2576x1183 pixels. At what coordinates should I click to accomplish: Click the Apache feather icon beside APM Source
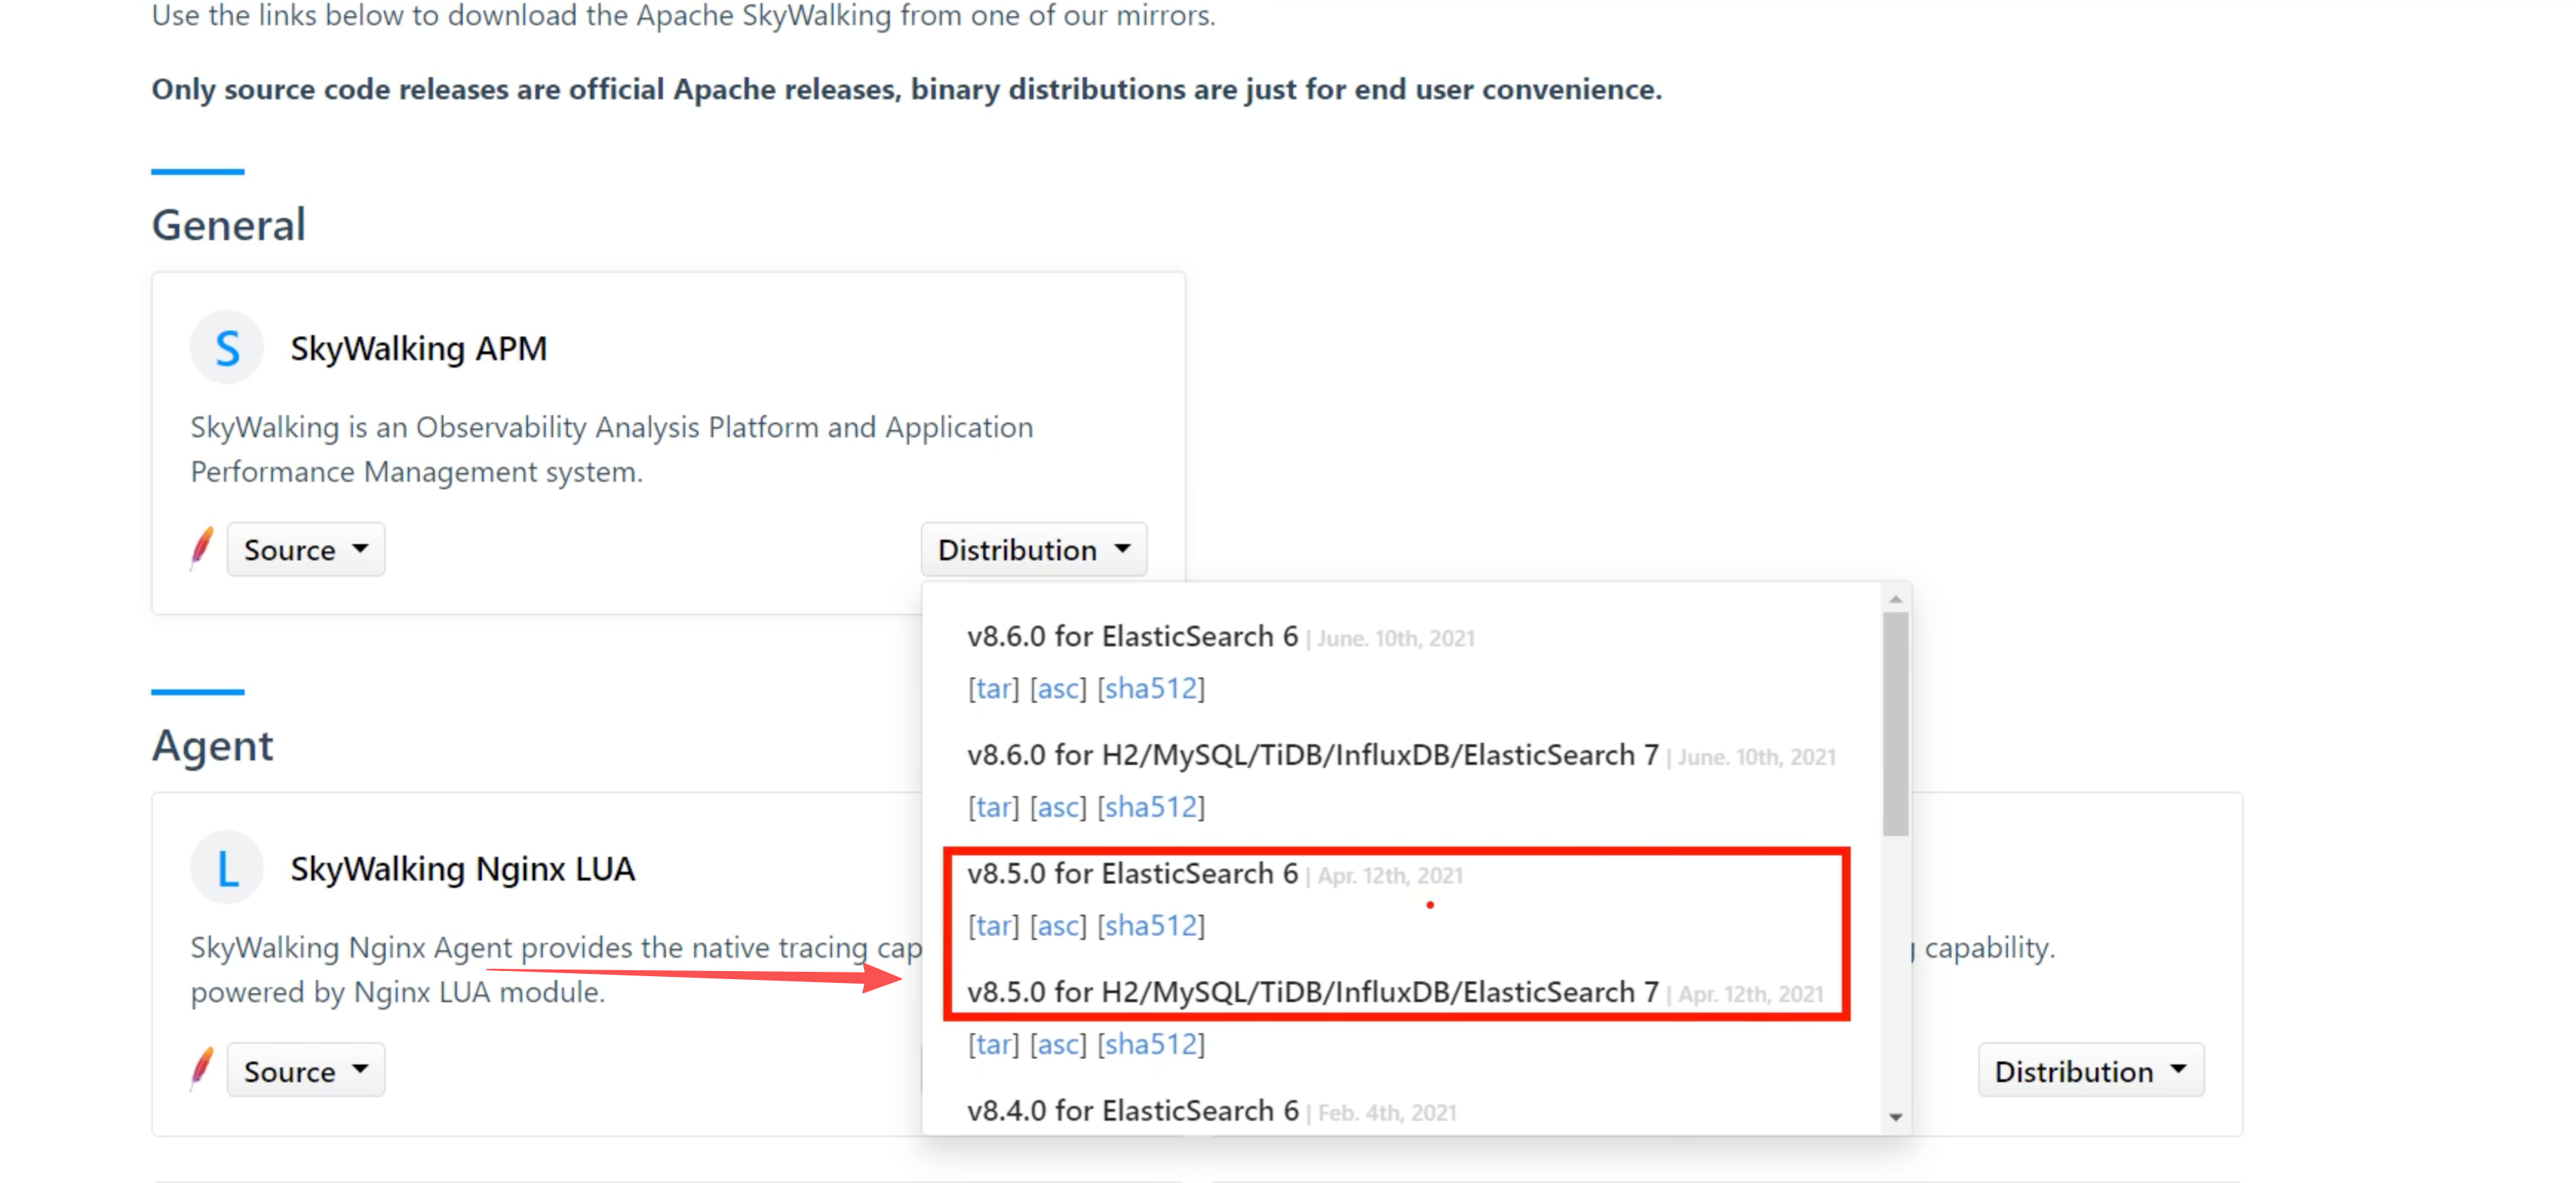202,549
